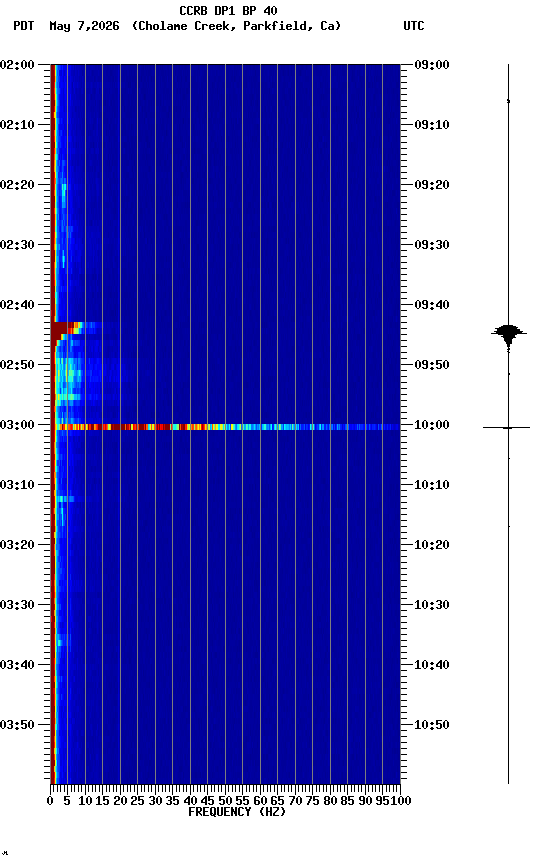Click the '03:00' PDT time label
Viewport: 552px width, 864px height.
click(17, 425)
